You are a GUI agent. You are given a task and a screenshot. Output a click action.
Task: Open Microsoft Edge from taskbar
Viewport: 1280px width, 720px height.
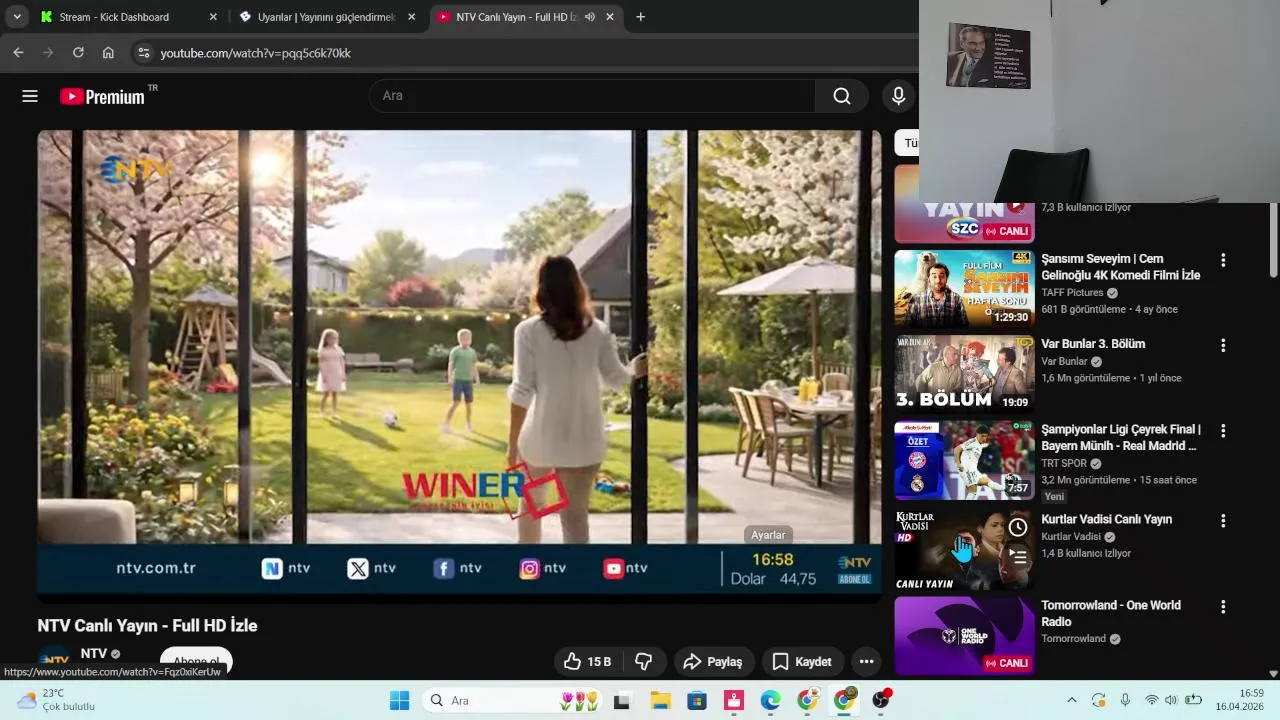coord(770,700)
